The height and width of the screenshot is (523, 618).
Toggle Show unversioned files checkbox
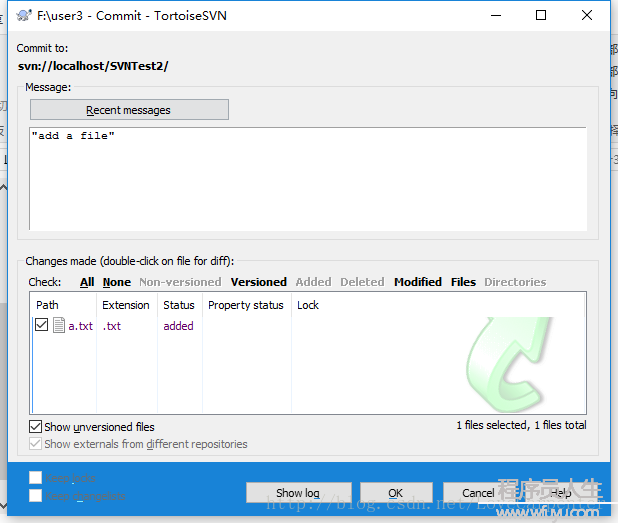pos(35,426)
